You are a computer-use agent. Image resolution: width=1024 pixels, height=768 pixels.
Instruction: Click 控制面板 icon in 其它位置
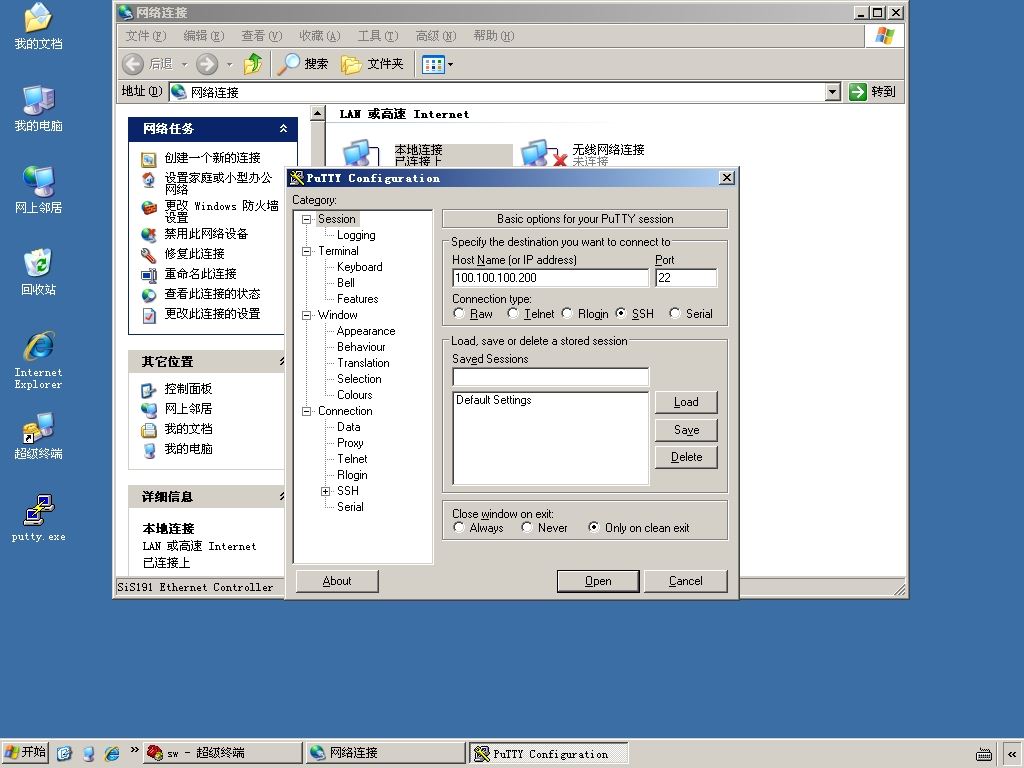(149, 390)
